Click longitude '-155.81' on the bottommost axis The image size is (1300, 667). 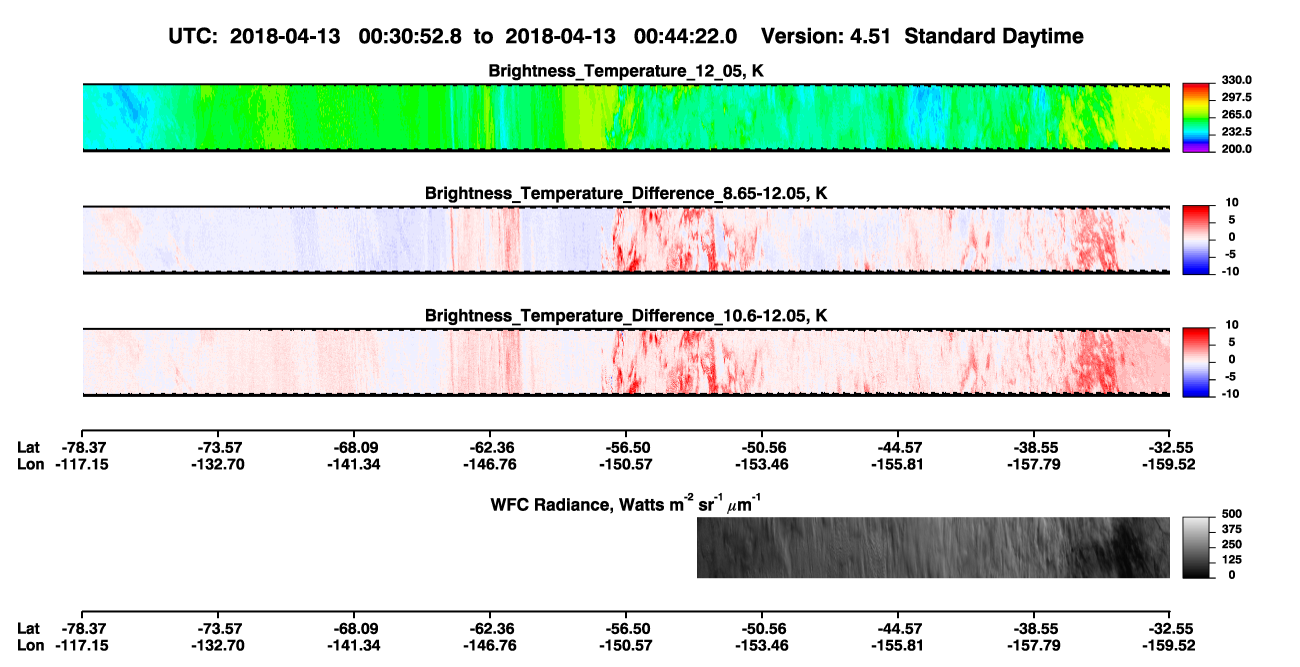tap(897, 644)
